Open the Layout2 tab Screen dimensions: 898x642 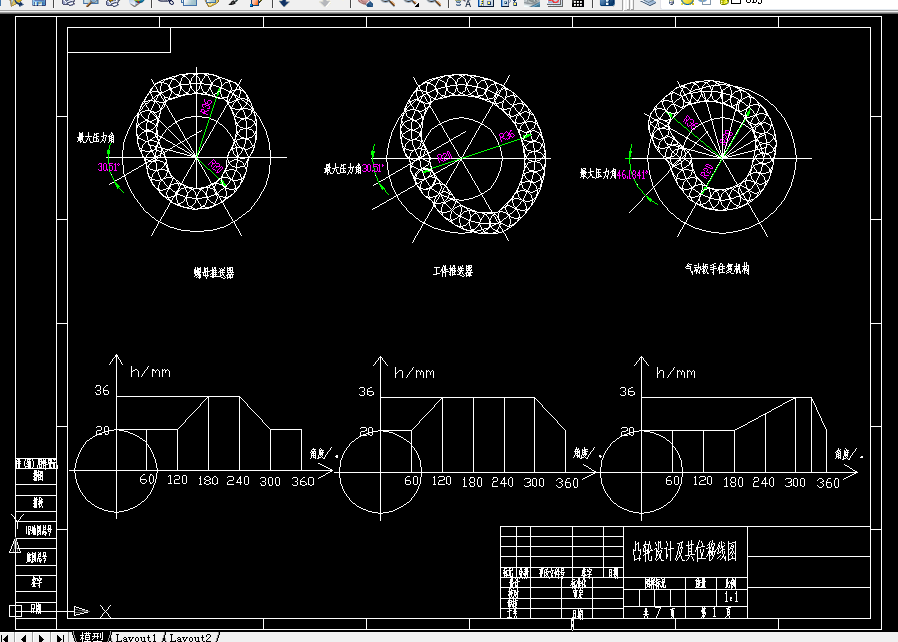pos(190,637)
